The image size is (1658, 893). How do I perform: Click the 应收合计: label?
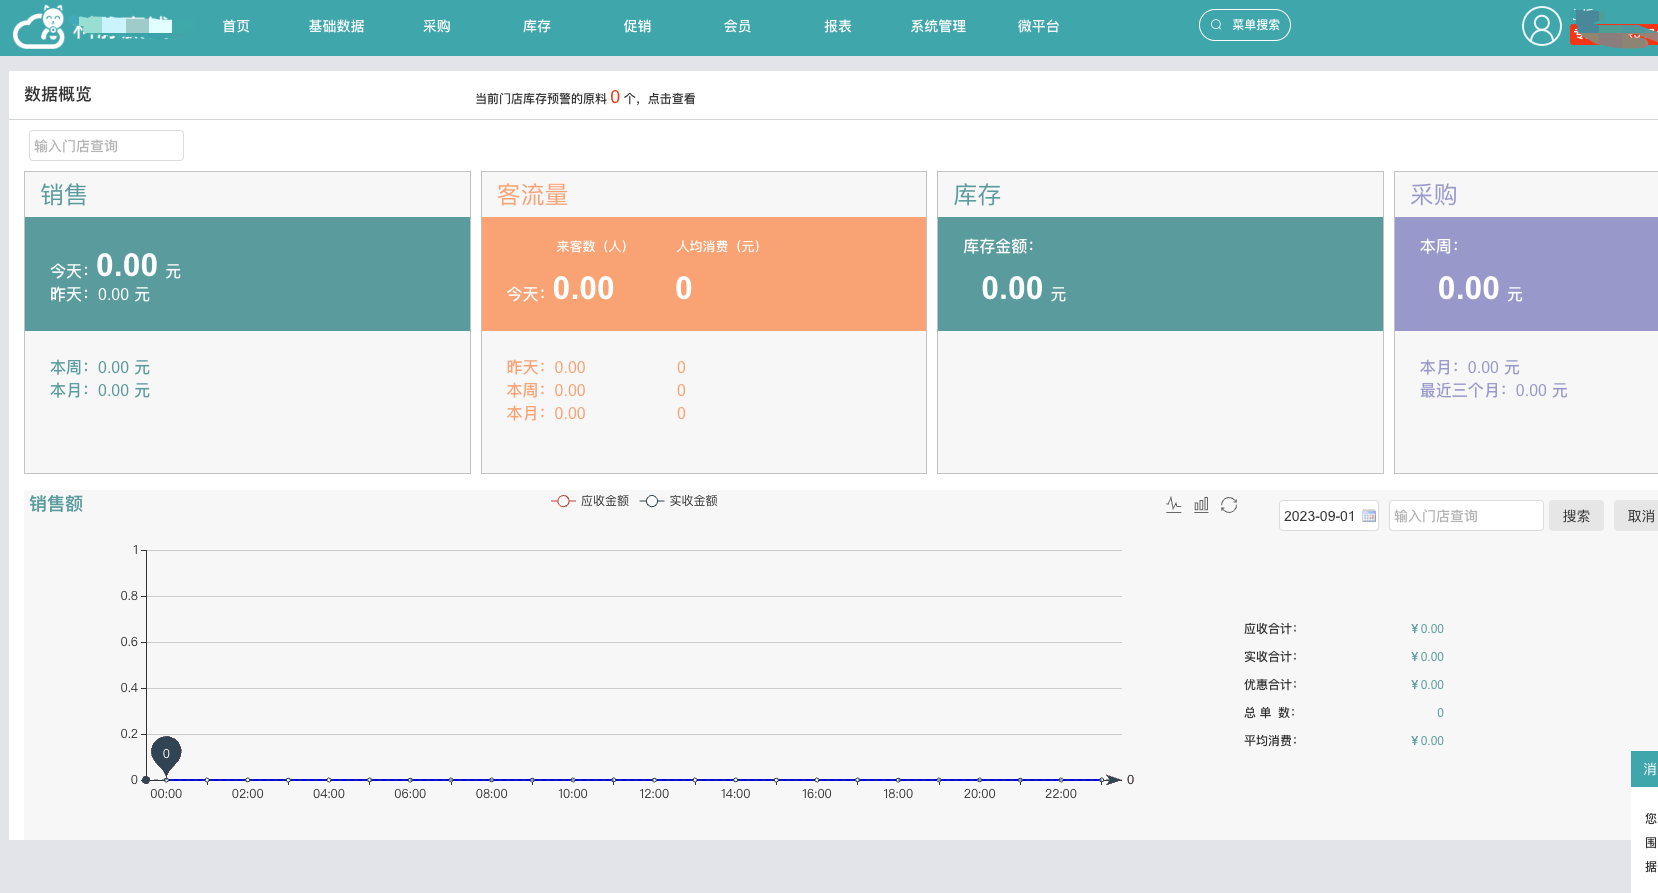click(x=1270, y=629)
